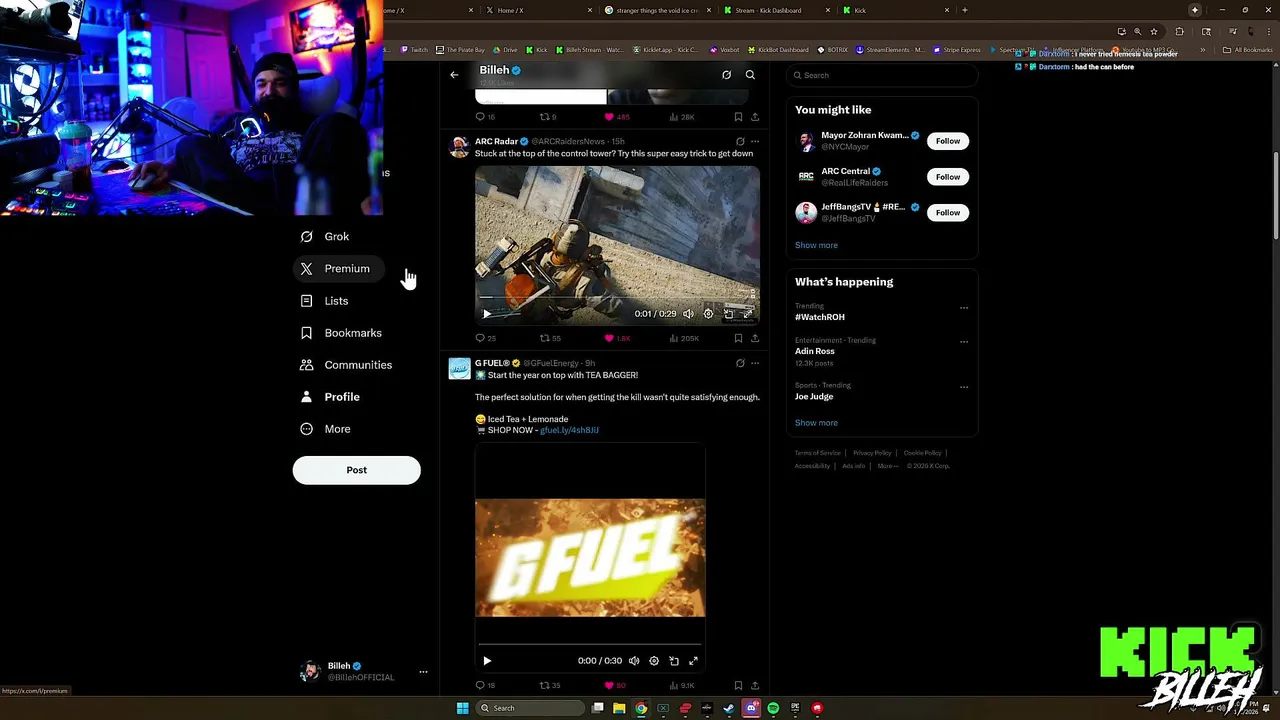Show more under What's happening
Viewport: 1280px width, 720px height.
(x=816, y=423)
